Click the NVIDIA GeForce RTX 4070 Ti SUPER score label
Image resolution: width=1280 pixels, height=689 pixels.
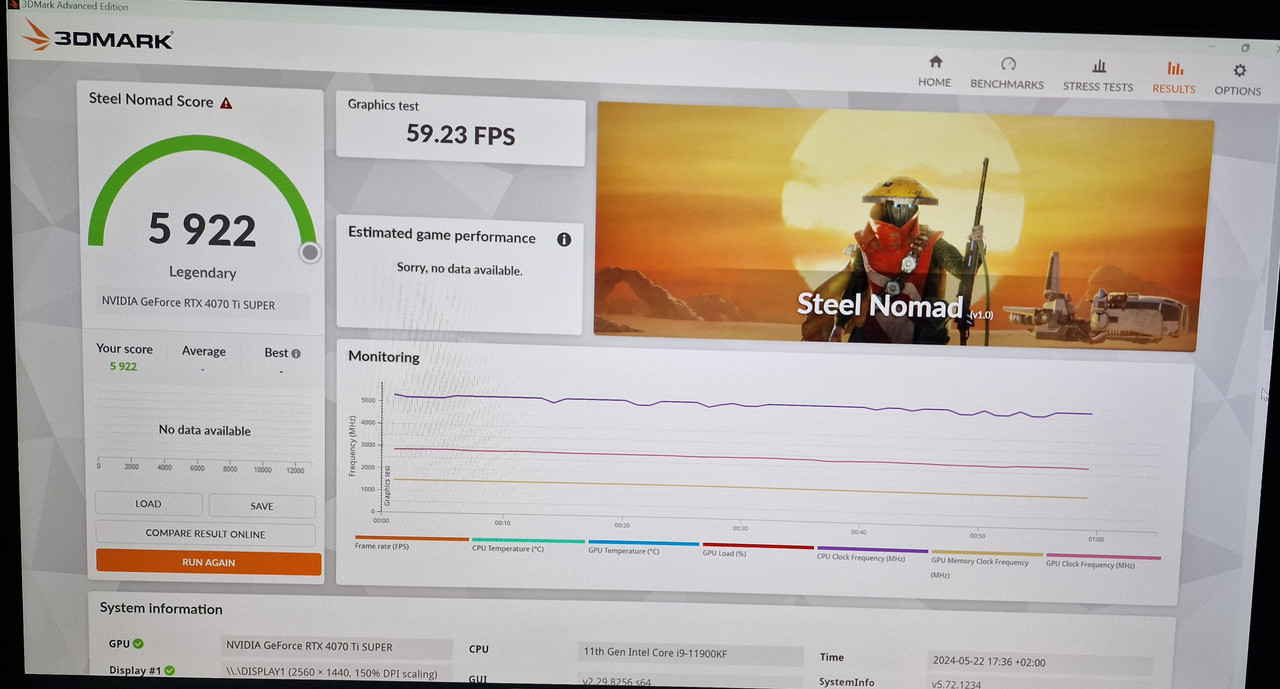point(189,304)
